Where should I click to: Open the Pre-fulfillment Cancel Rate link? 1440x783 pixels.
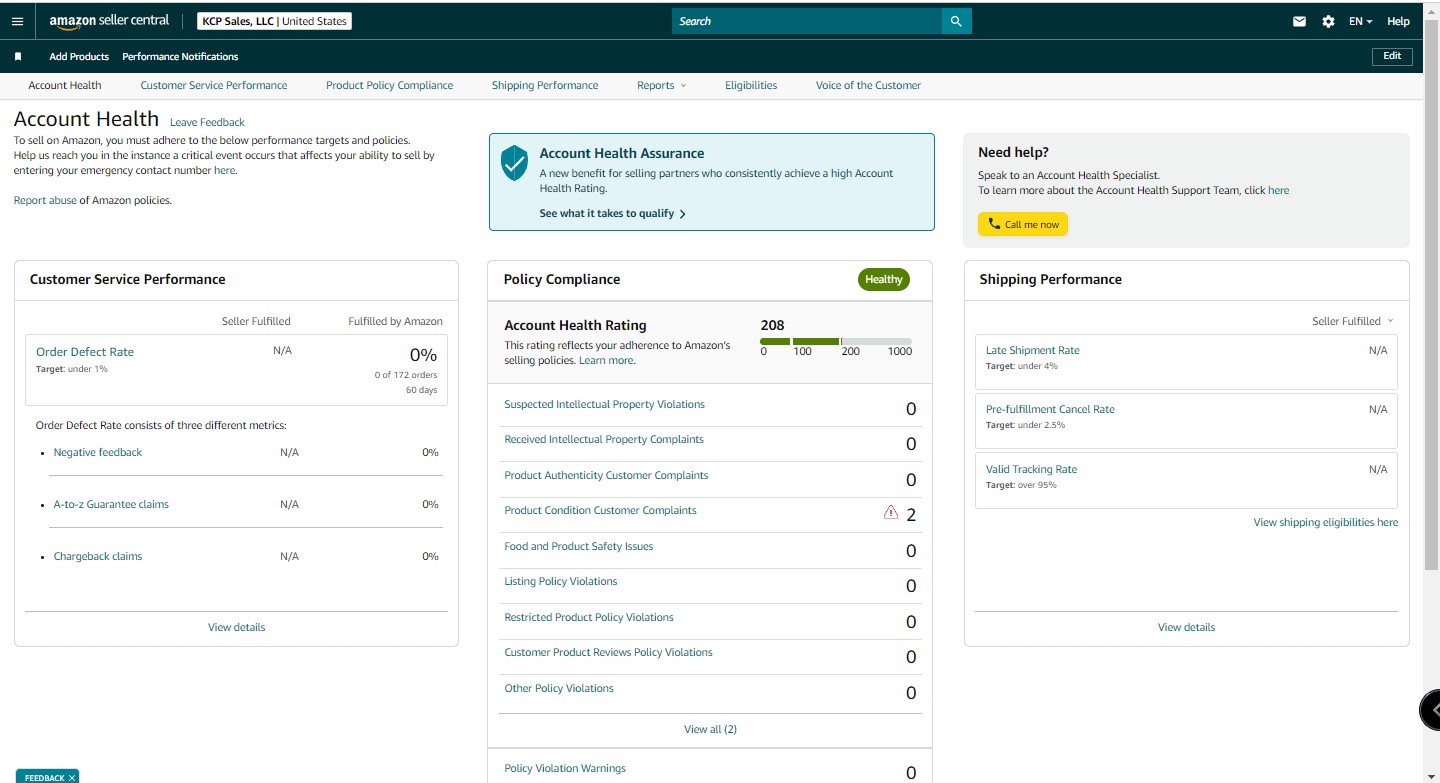pyautogui.click(x=1050, y=410)
